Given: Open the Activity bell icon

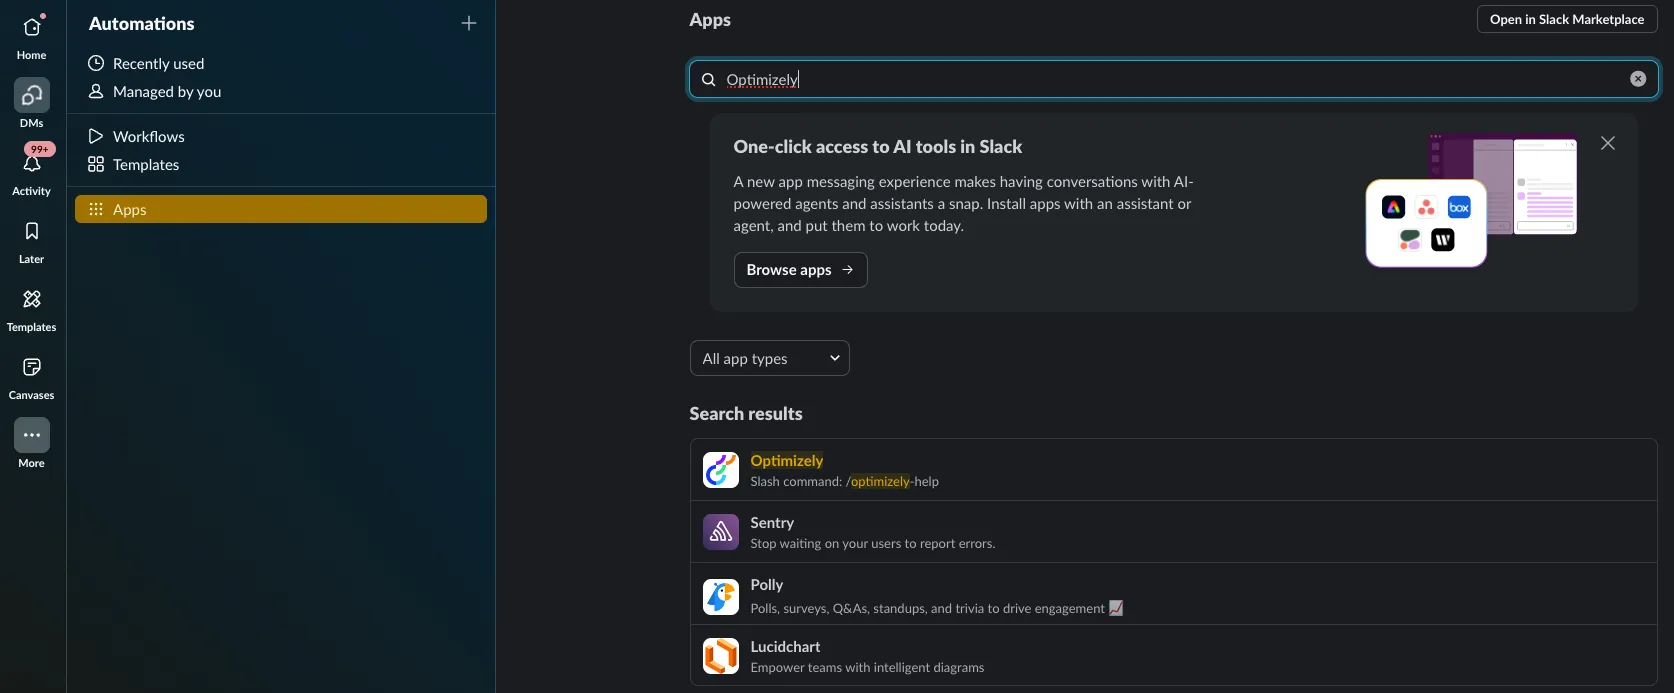Looking at the screenshot, I should click(x=32, y=164).
